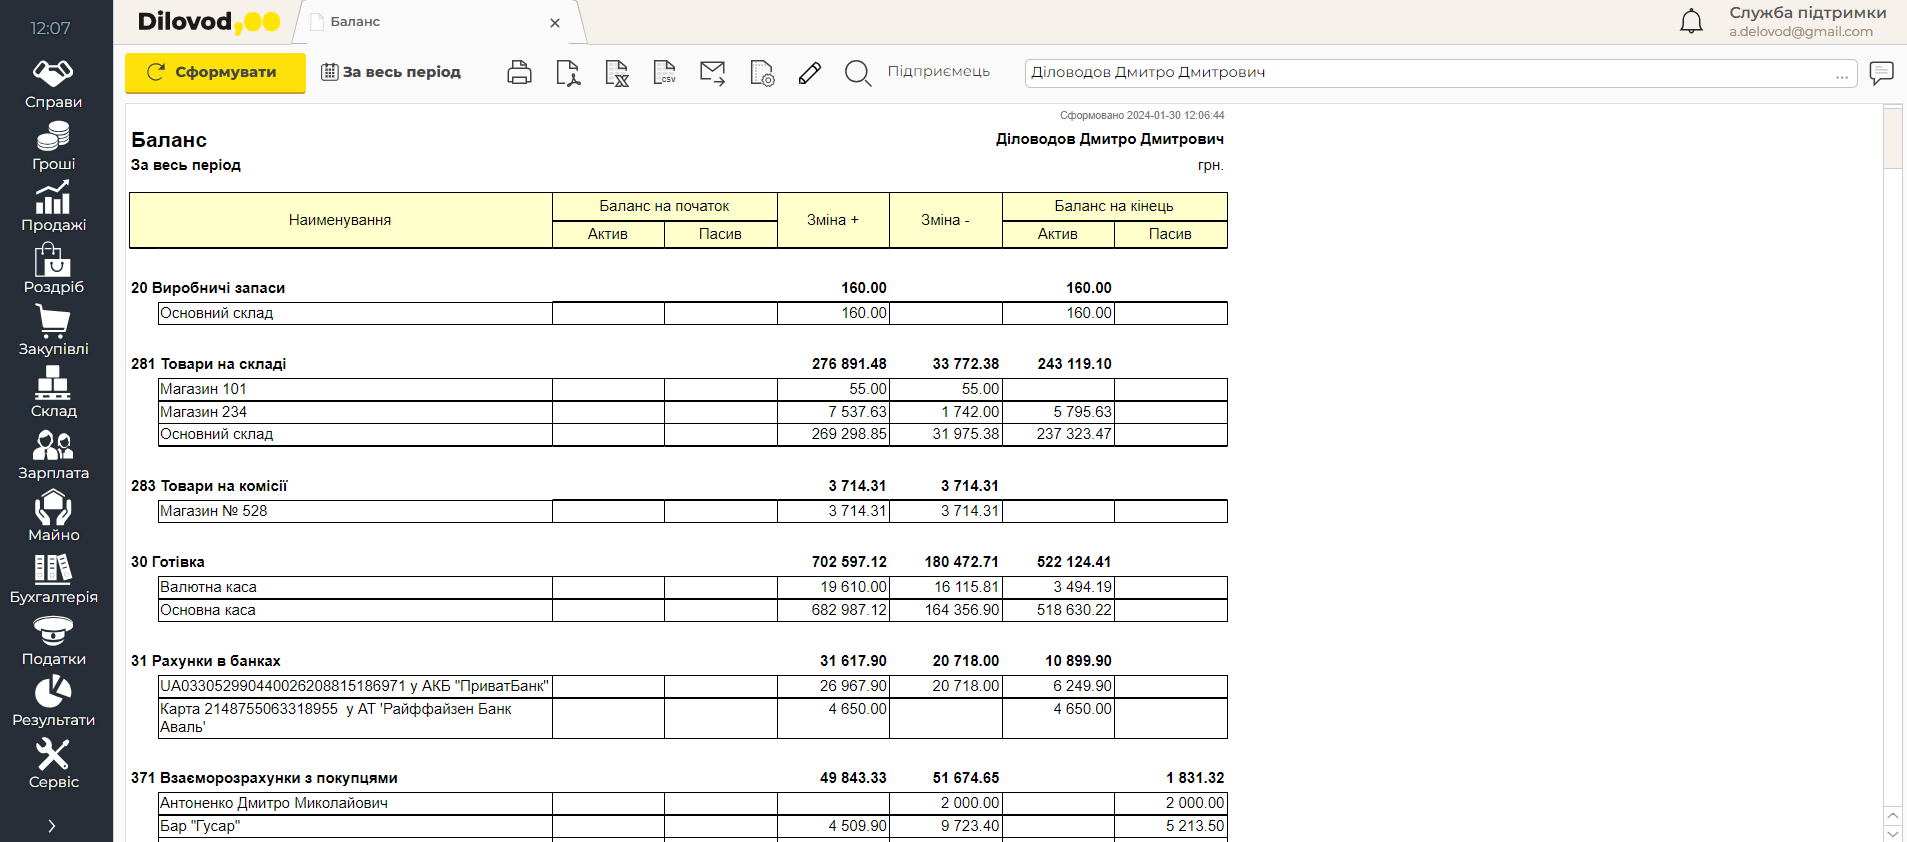Image resolution: width=1907 pixels, height=842 pixels.
Task: Click the pencil edit icon
Action: pyautogui.click(x=810, y=73)
